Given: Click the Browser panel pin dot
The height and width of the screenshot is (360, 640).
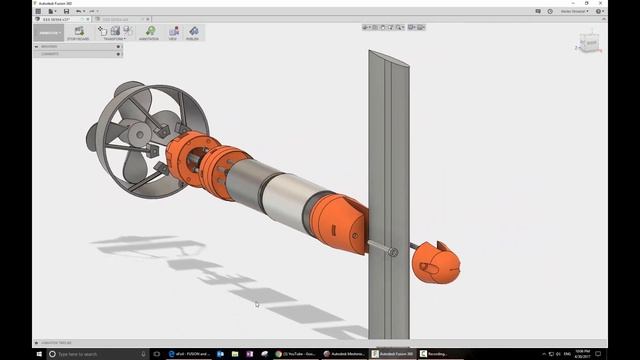Looking at the screenshot, I should (118, 47).
